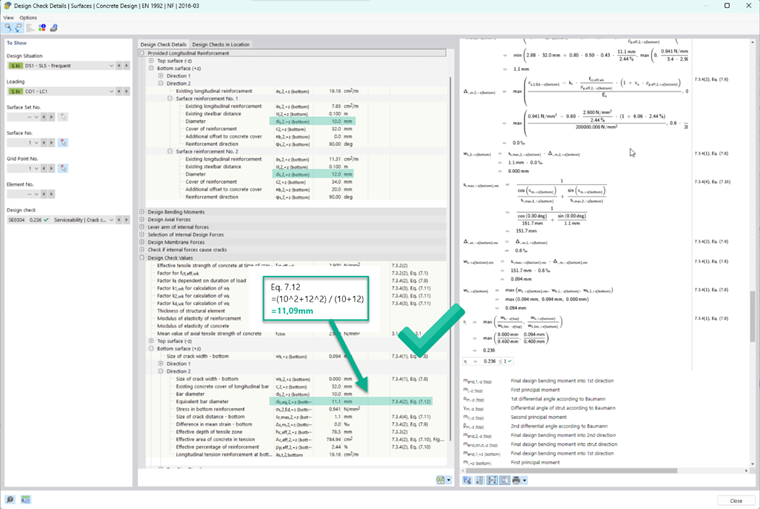This screenshot has width=760, height=509.
Task: Expand Top surface (-z) under reinforcement
Action: [x=151, y=61]
